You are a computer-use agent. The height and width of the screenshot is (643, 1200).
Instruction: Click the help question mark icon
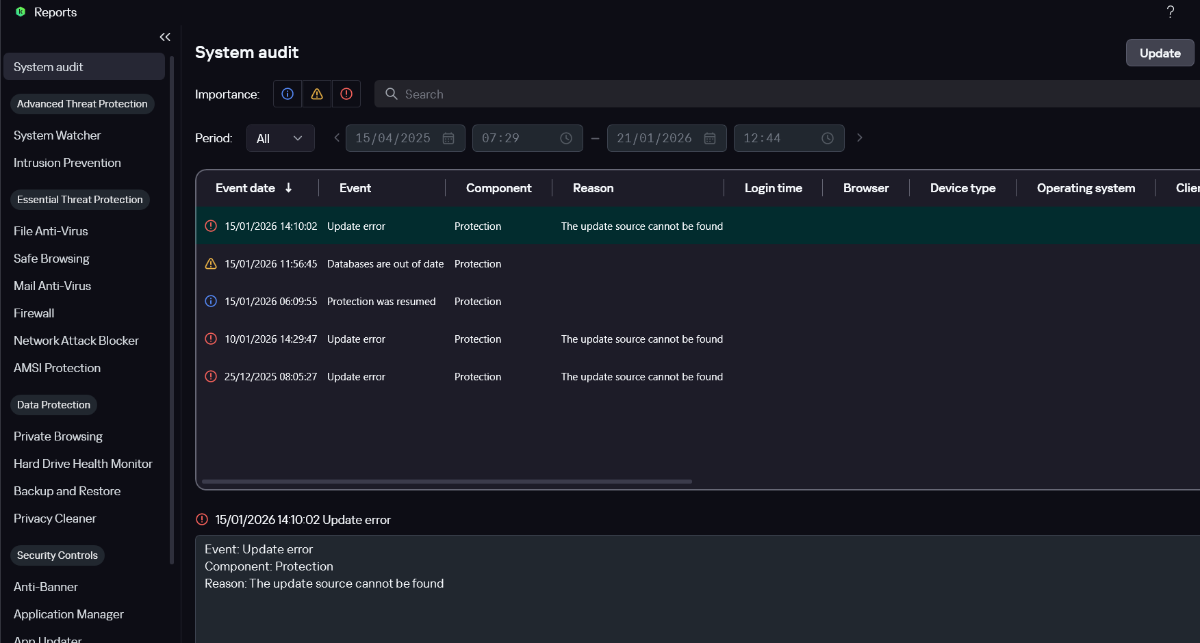1170,12
